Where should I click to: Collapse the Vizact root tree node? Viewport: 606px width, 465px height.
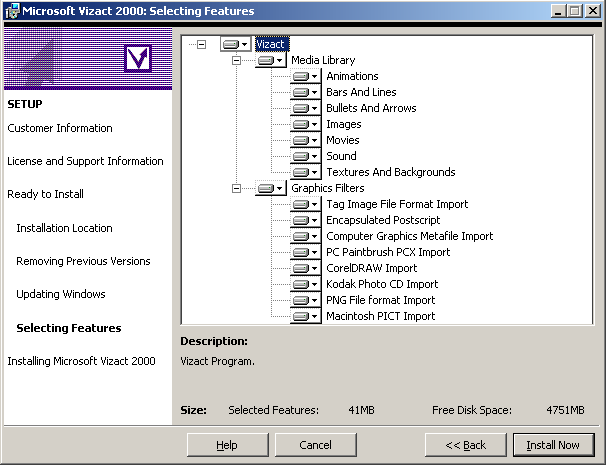[201, 44]
